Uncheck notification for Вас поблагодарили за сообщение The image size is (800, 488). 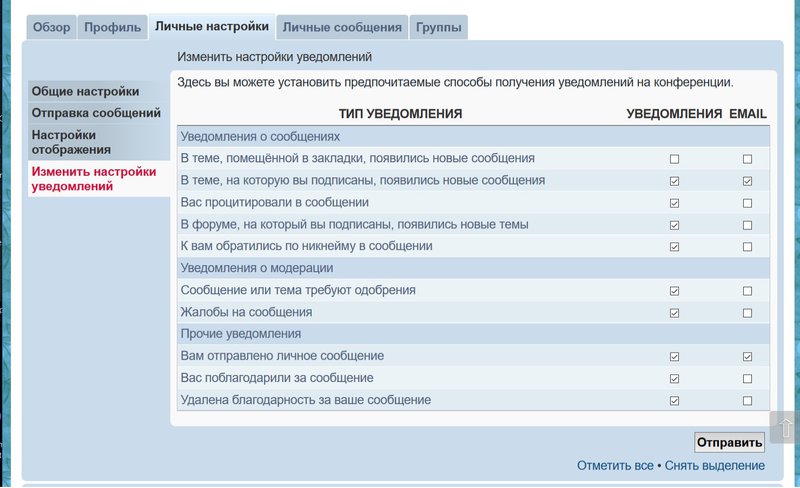pos(674,379)
